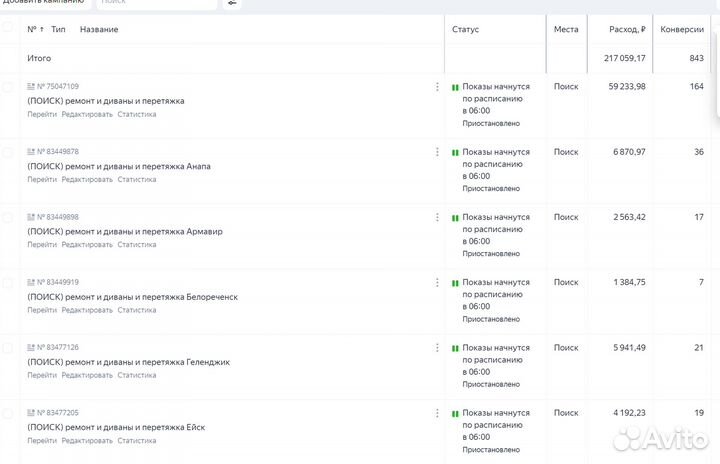Click pause status icon of Ейск campaign

click(x=455, y=413)
